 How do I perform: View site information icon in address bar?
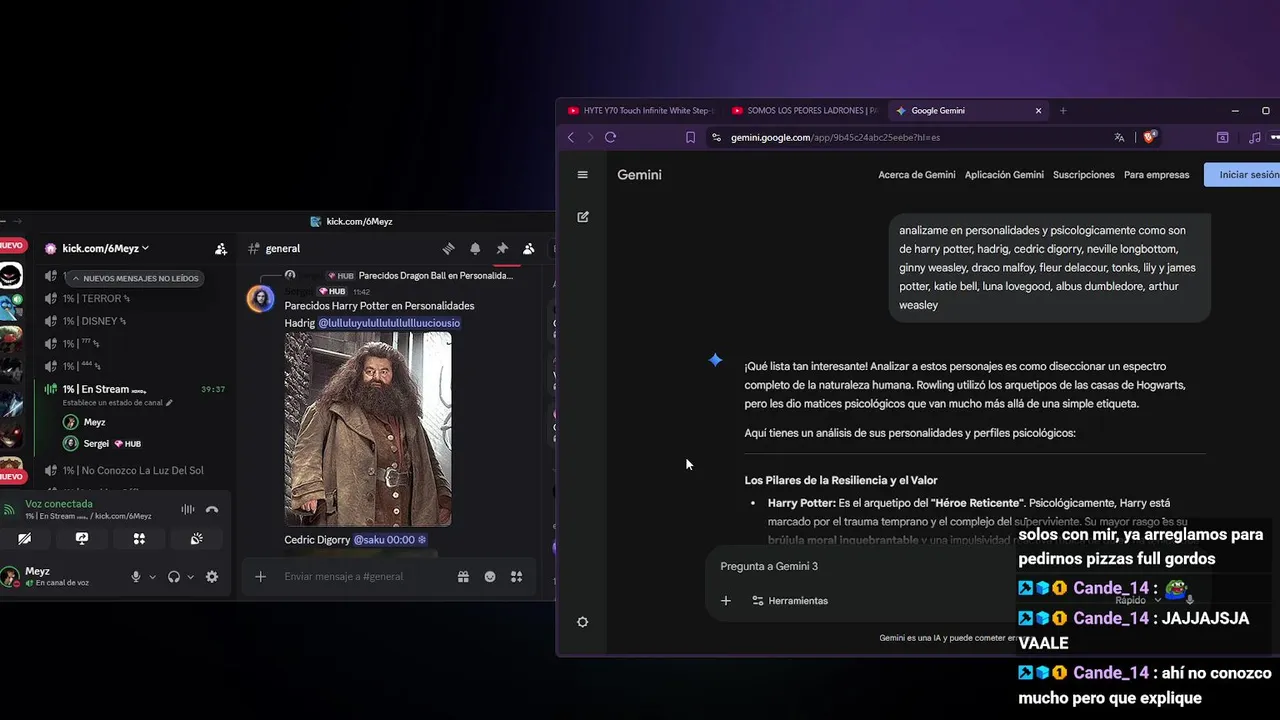click(715, 138)
